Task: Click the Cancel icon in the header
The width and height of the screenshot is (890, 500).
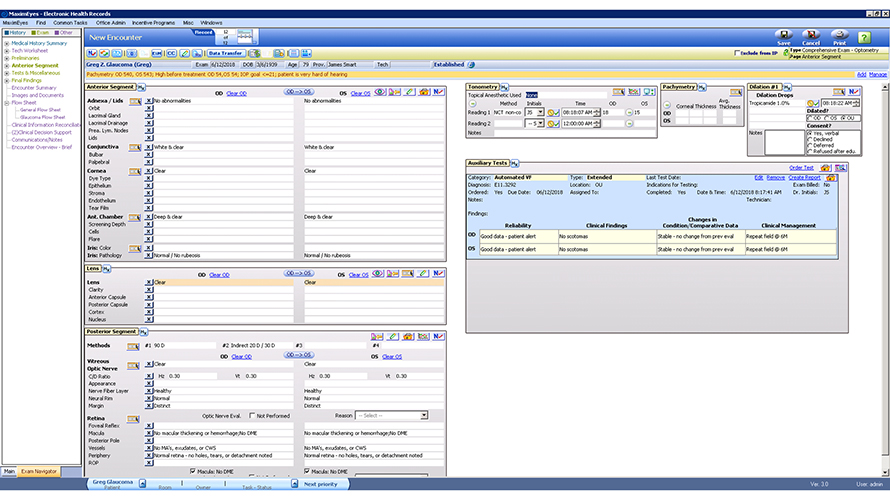Action: [x=811, y=35]
